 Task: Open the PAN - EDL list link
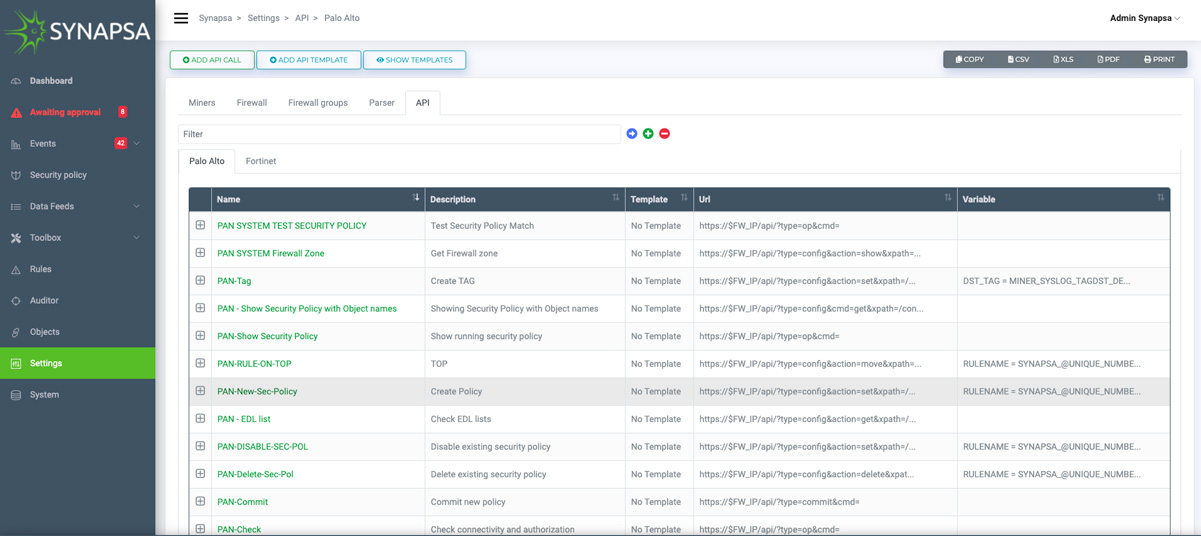tap(243, 419)
